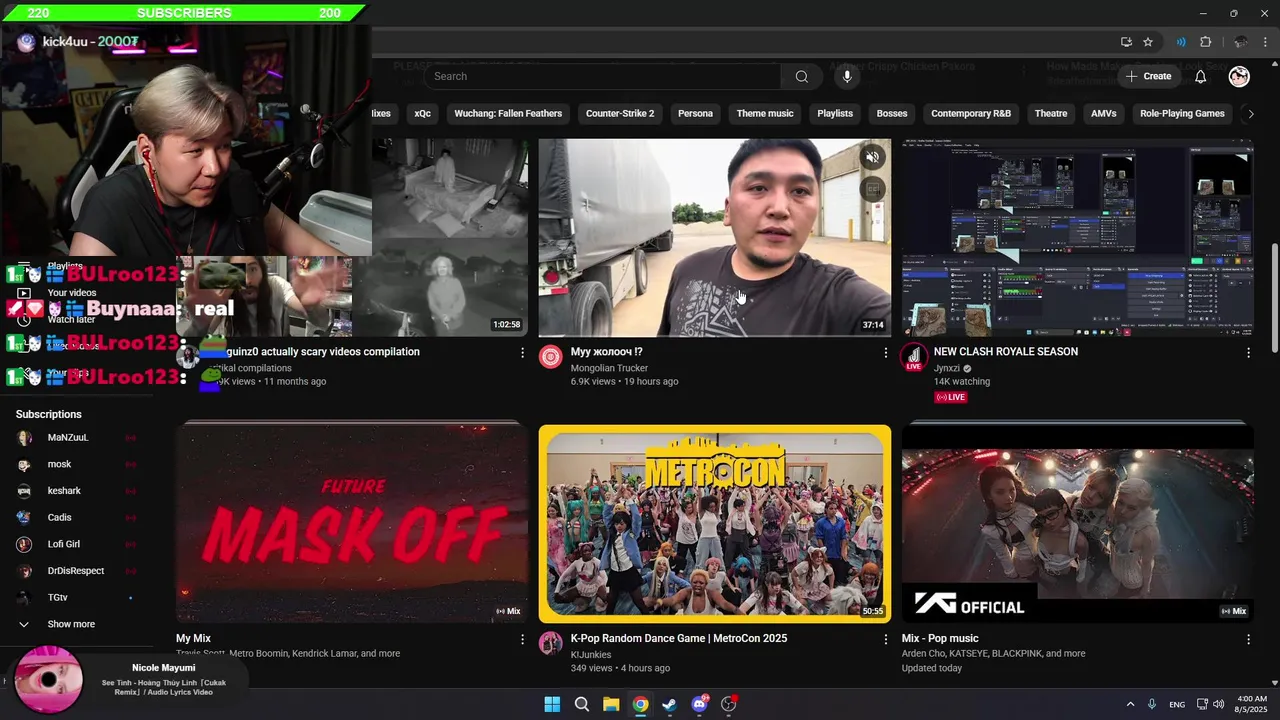
Task: Open the Pop music mix thumbnail
Action: 1077,523
